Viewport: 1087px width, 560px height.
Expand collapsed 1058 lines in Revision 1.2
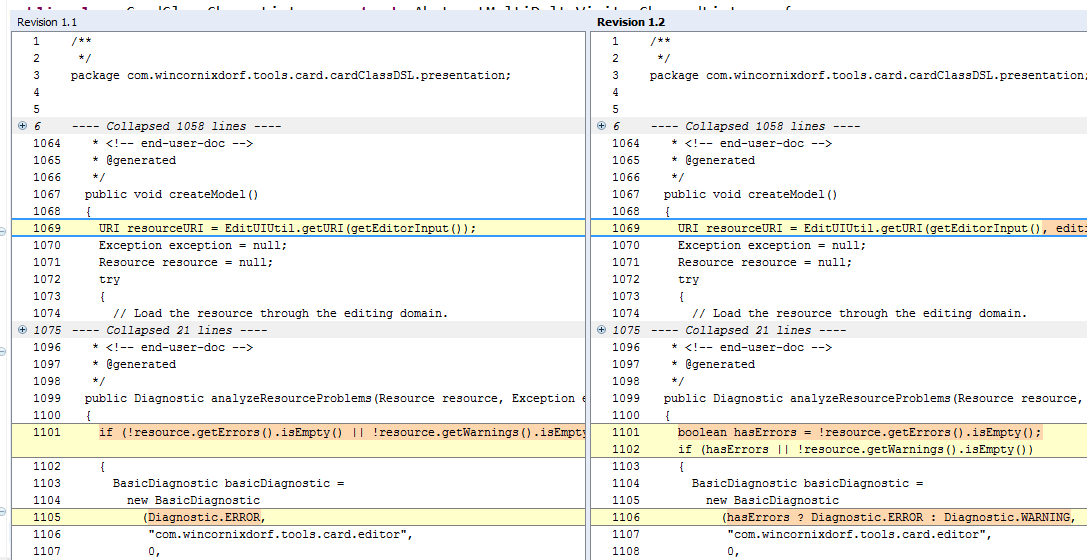(x=601, y=126)
